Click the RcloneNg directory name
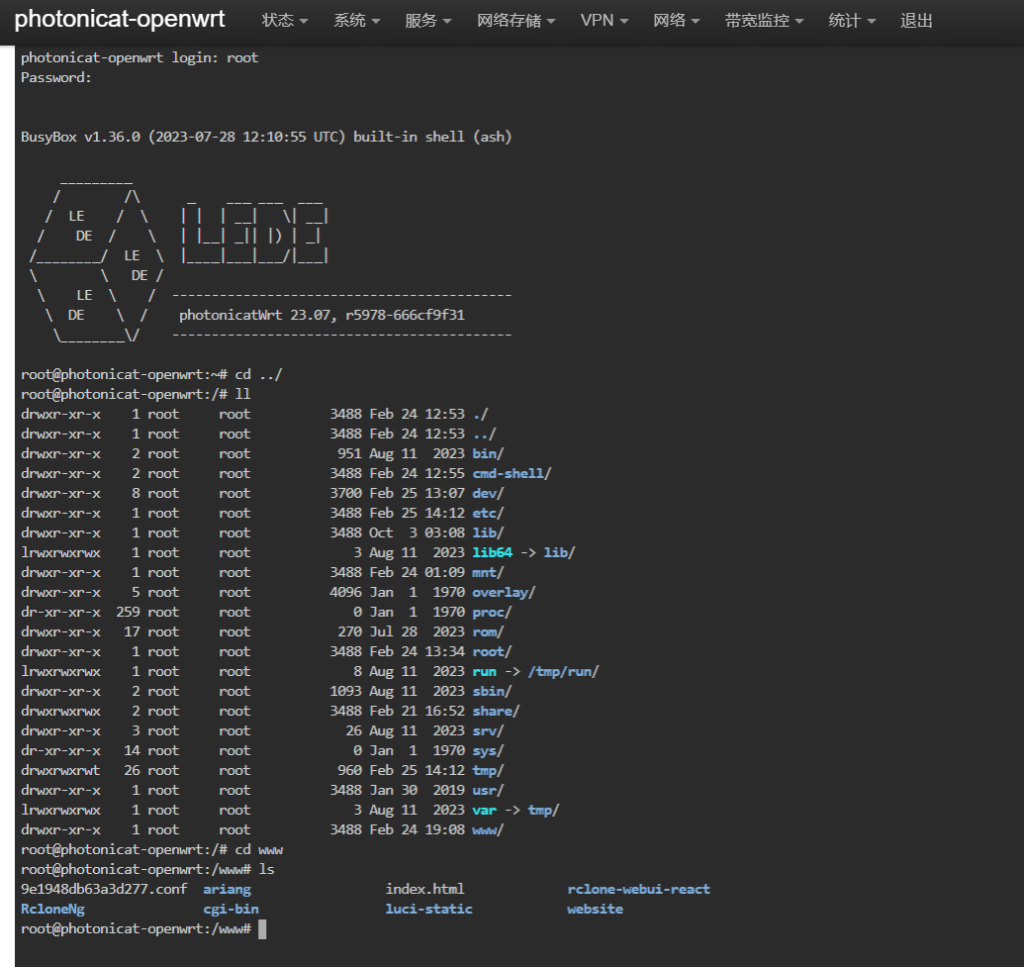Screen dimensions: 1024x967 (53, 909)
